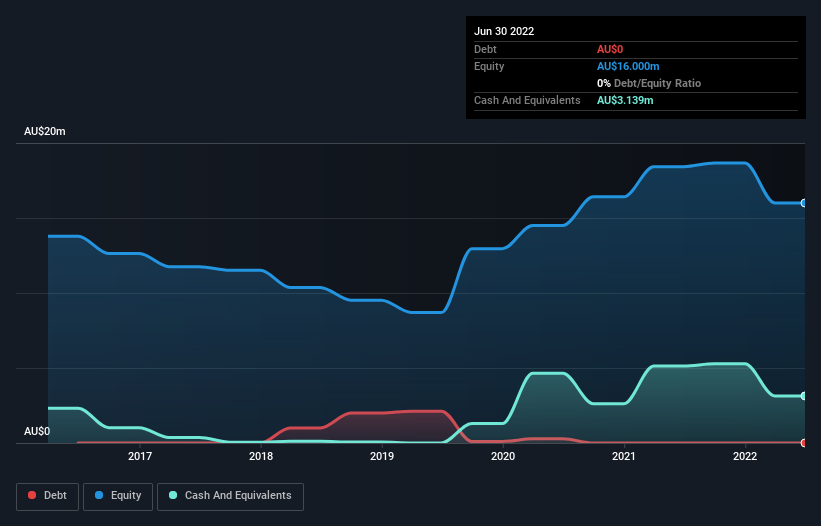Viewport: 821px width, 526px height.
Task: Click Cash And Equivalents label in tooltip
Action: pos(527,100)
